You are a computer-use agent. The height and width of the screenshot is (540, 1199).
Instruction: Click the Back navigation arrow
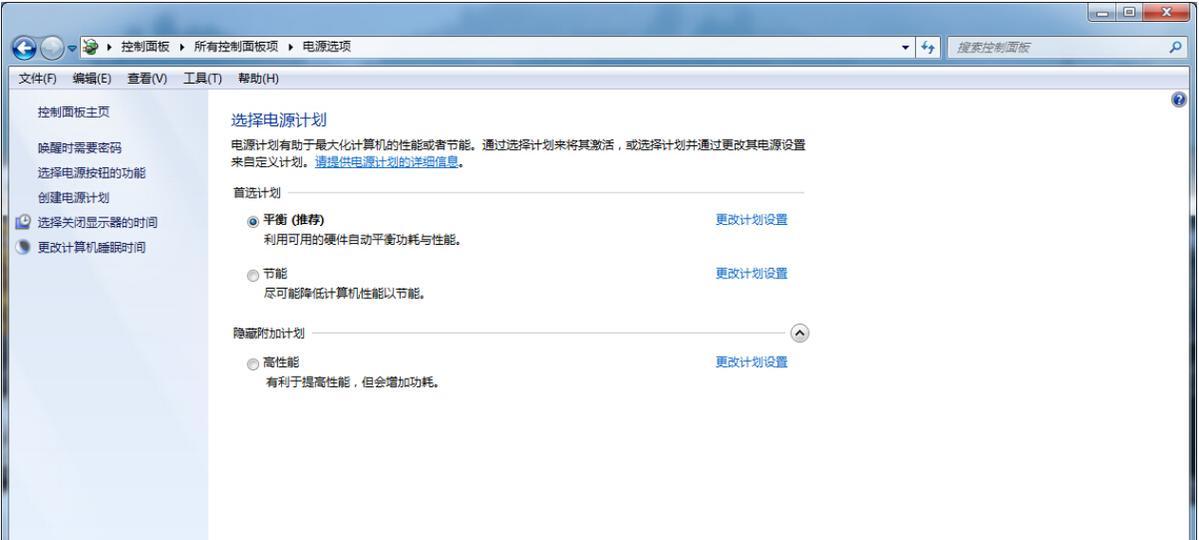(x=24, y=49)
